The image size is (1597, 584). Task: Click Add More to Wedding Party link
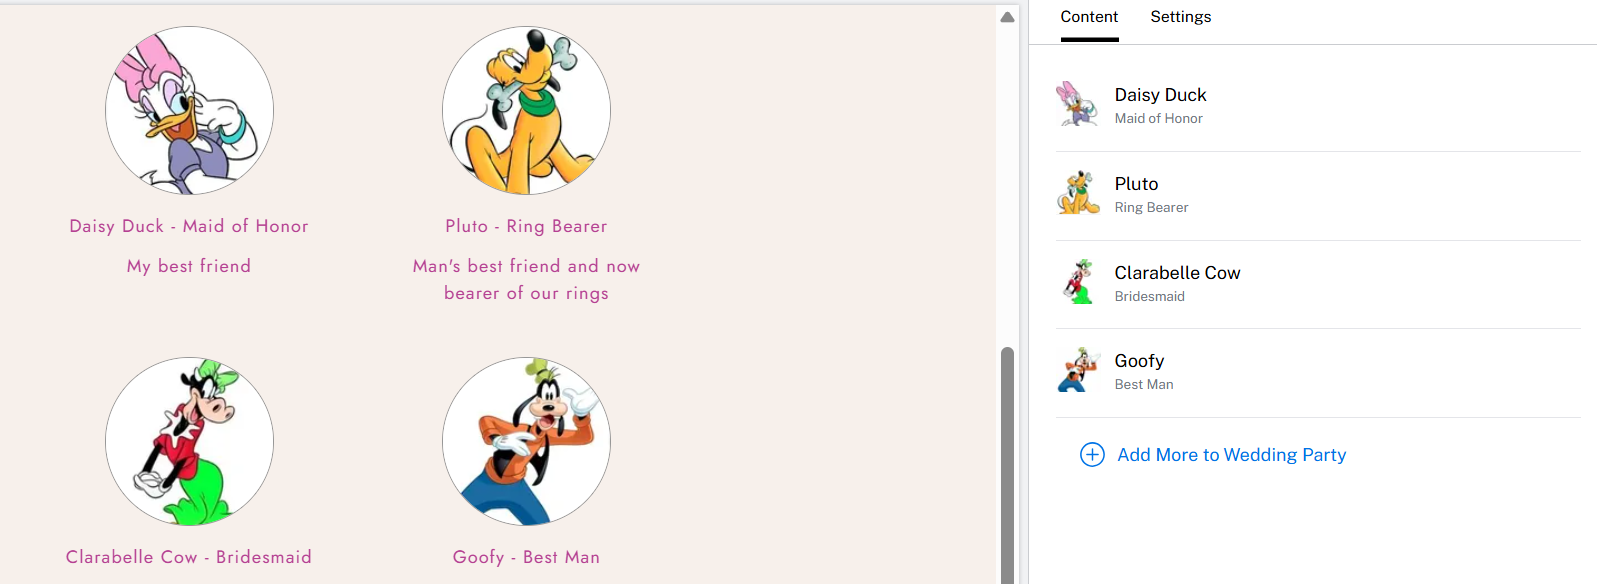tap(1231, 455)
